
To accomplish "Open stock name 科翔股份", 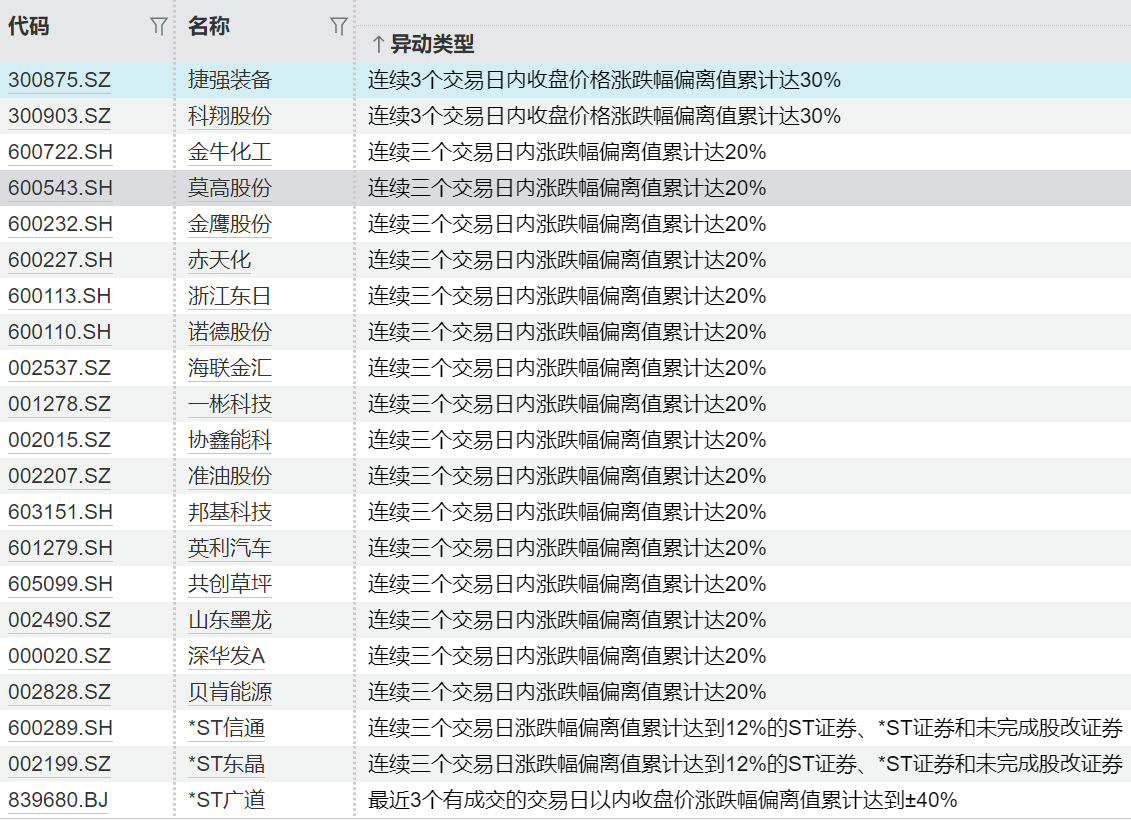I will (229, 116).
